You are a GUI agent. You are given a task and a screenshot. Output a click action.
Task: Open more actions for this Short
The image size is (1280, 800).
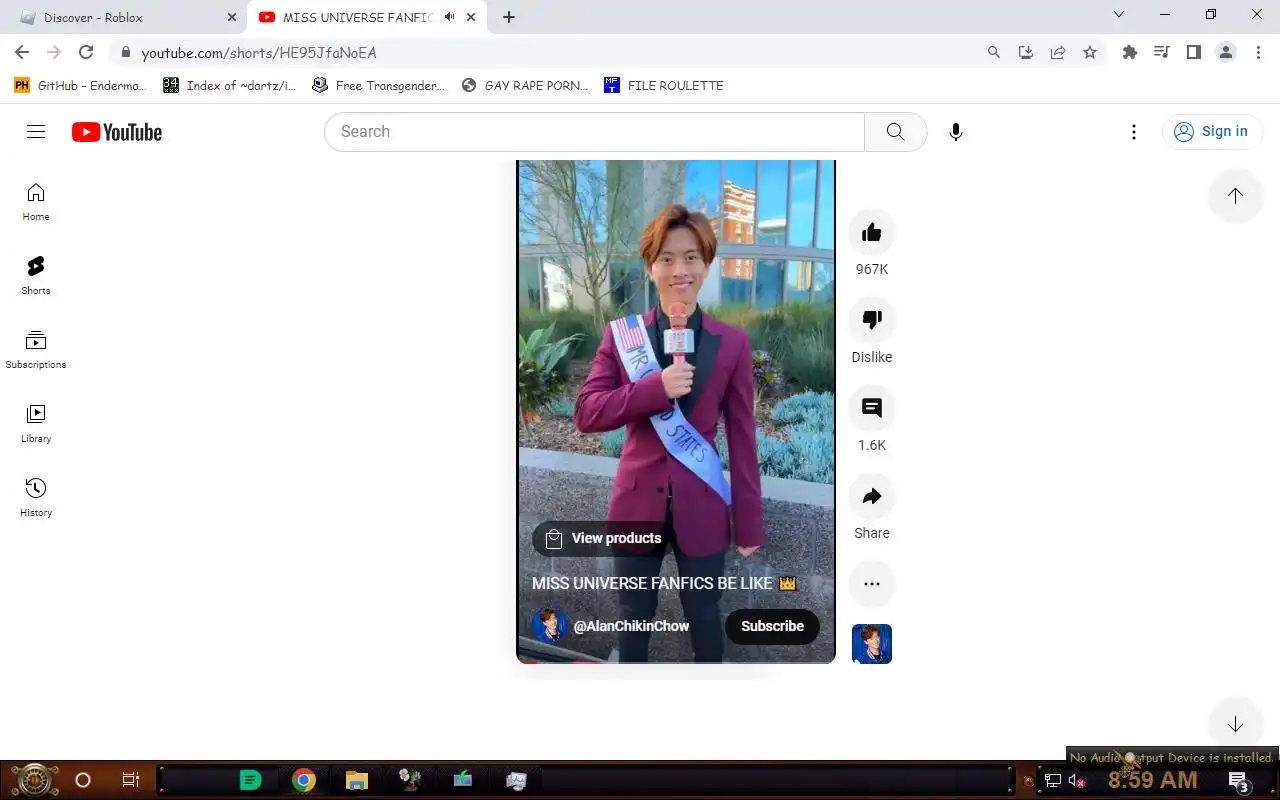[872, 584]
